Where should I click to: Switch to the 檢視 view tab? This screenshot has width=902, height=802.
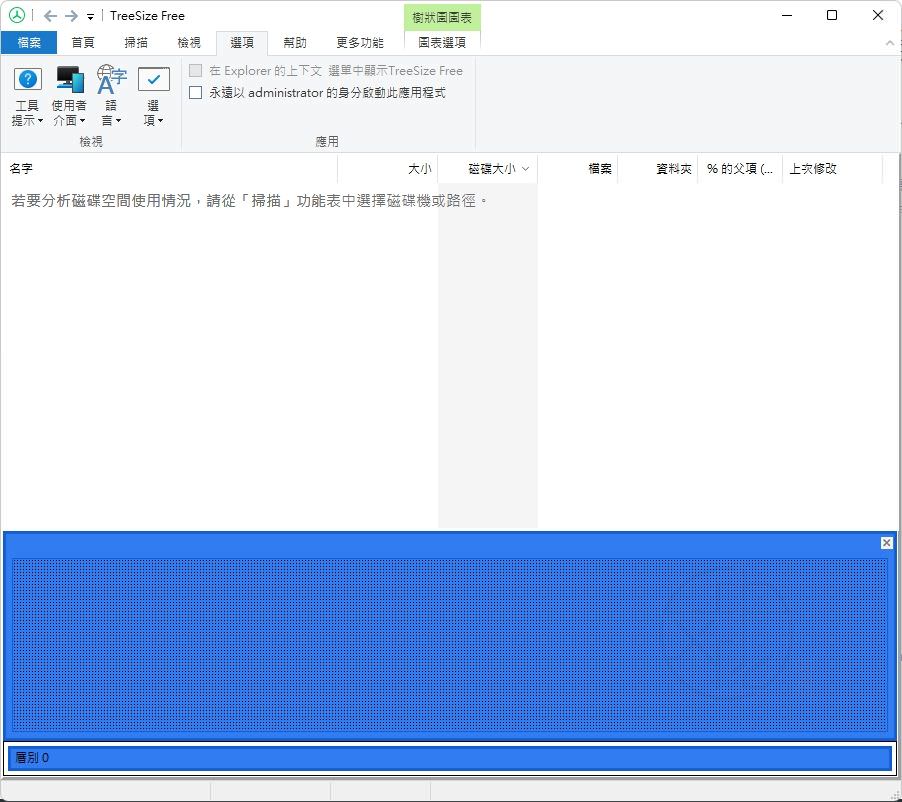tap(189, 43)
